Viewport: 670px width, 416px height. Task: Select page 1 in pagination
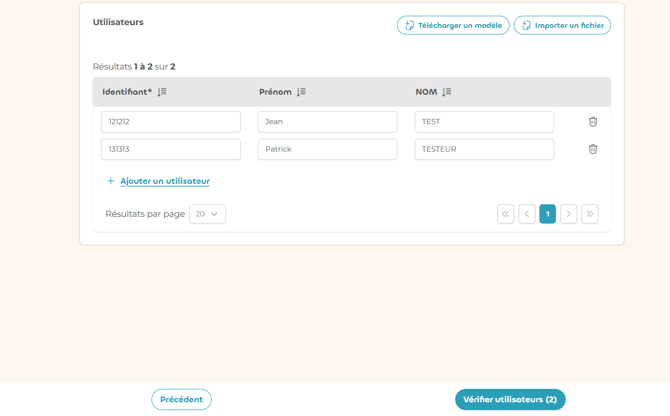[x=547, y=214]
